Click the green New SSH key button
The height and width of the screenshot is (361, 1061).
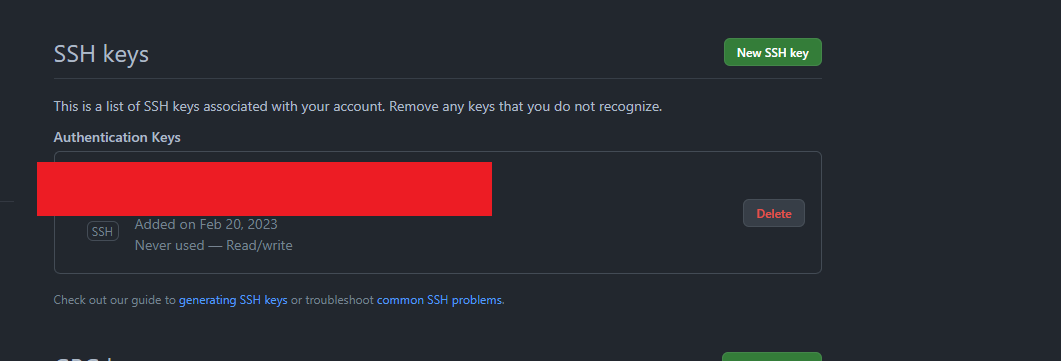click(773, 52)
